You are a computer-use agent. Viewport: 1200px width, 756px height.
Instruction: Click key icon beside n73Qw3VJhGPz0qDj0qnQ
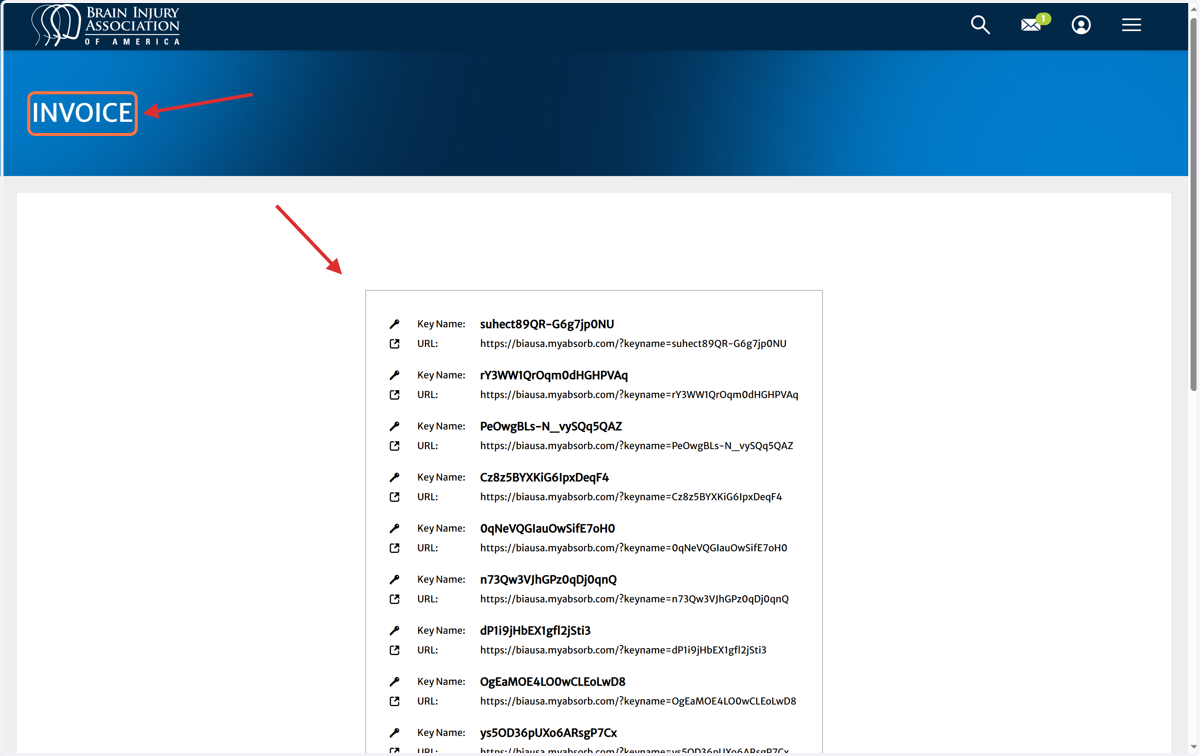click(394, 579)
